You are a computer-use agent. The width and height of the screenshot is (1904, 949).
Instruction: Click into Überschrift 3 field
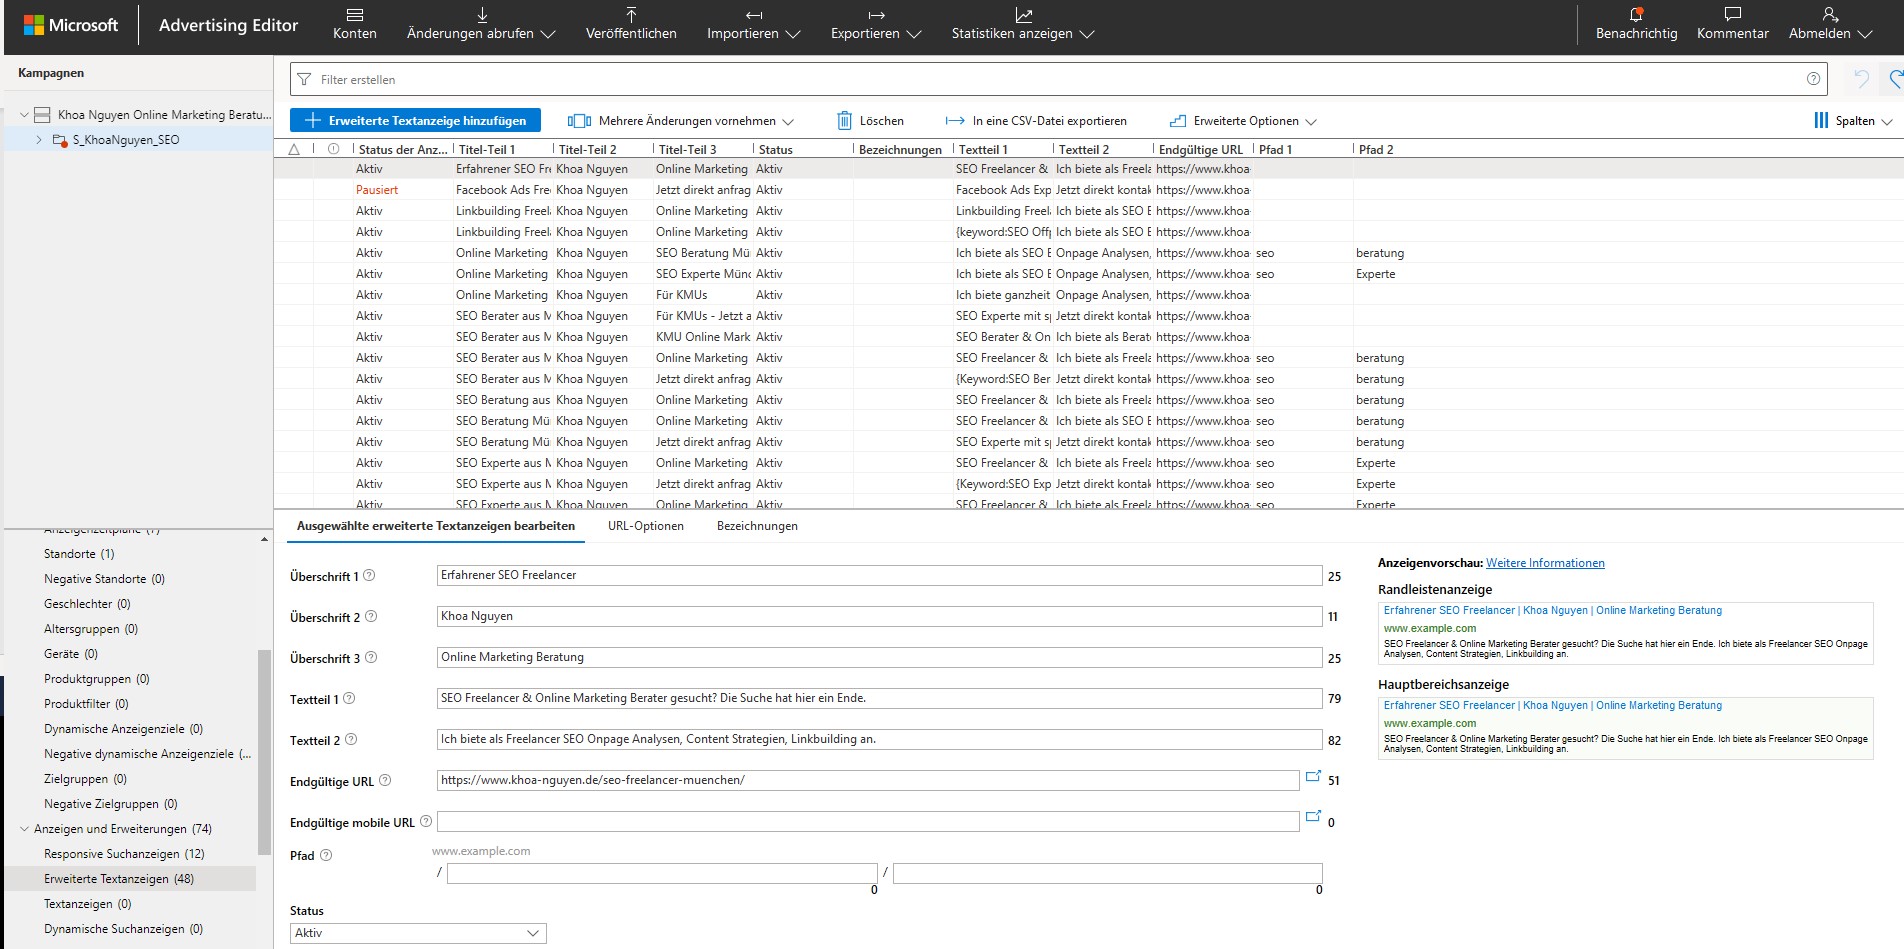[x=879, y=657]
